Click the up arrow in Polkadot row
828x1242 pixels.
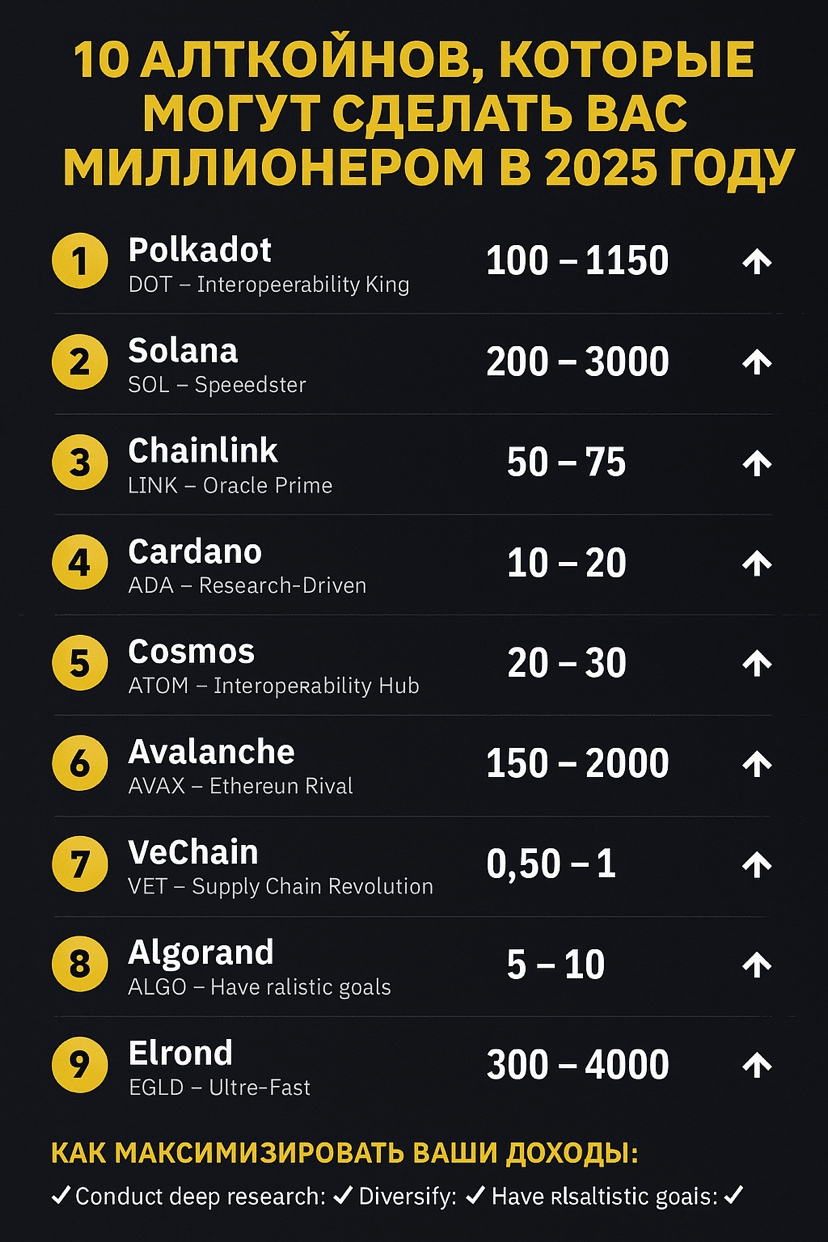[757, 262]
